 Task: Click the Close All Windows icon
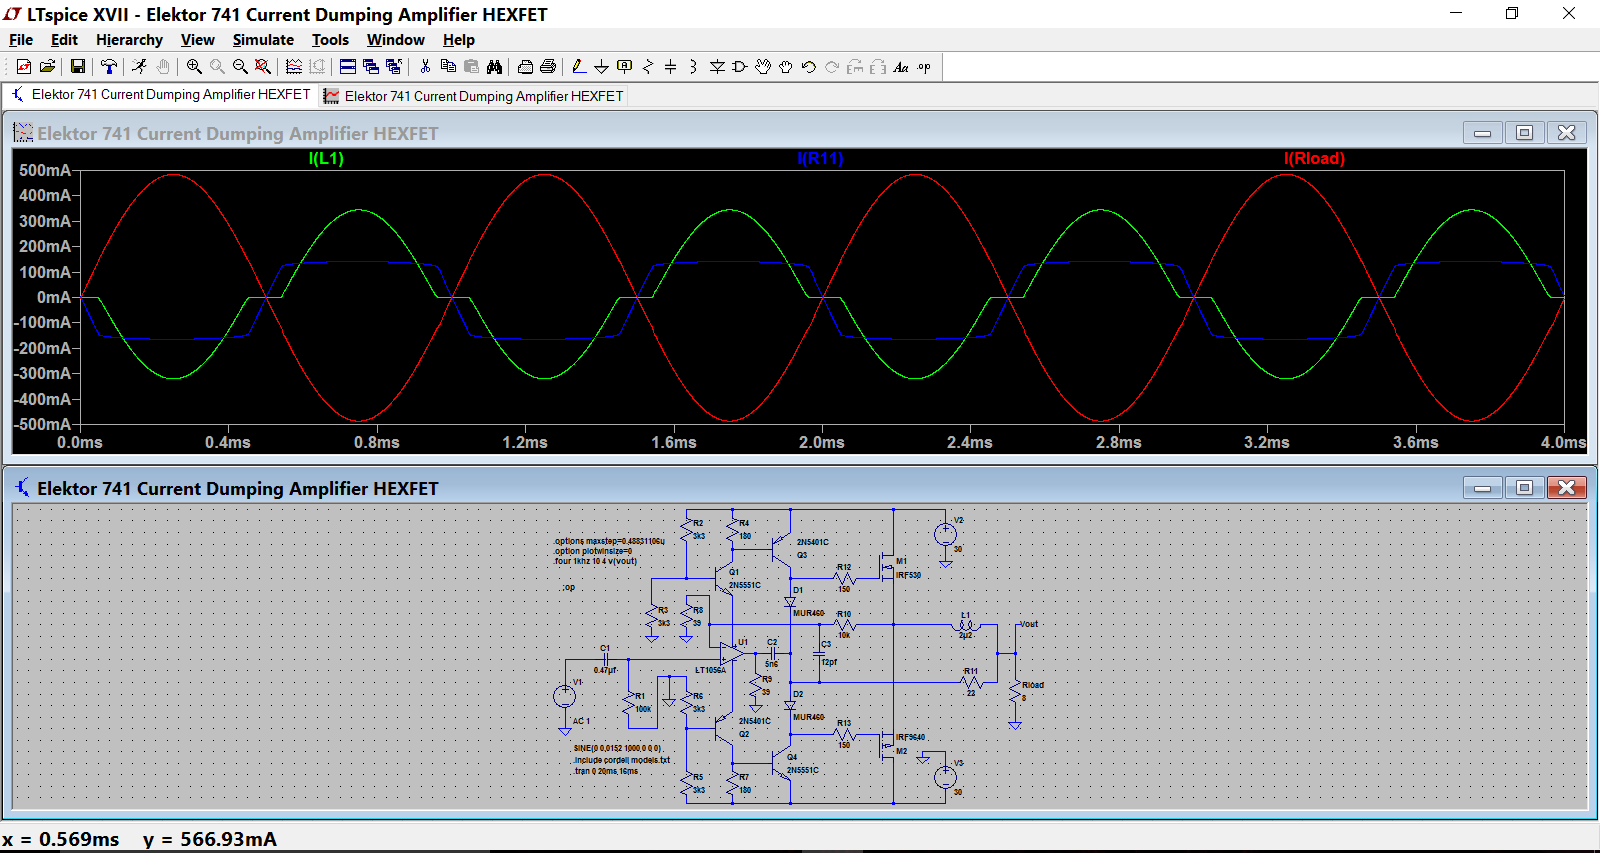[394, 67]
